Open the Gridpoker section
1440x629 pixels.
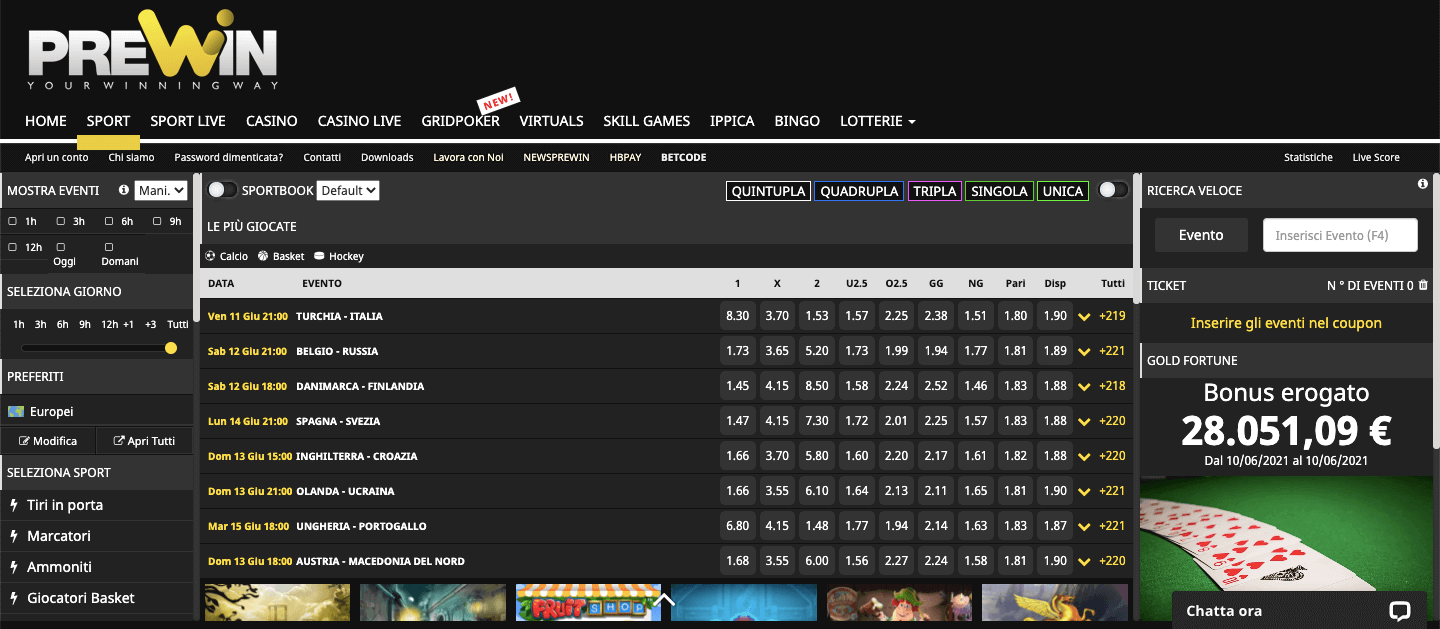click(x=460, y=121)
